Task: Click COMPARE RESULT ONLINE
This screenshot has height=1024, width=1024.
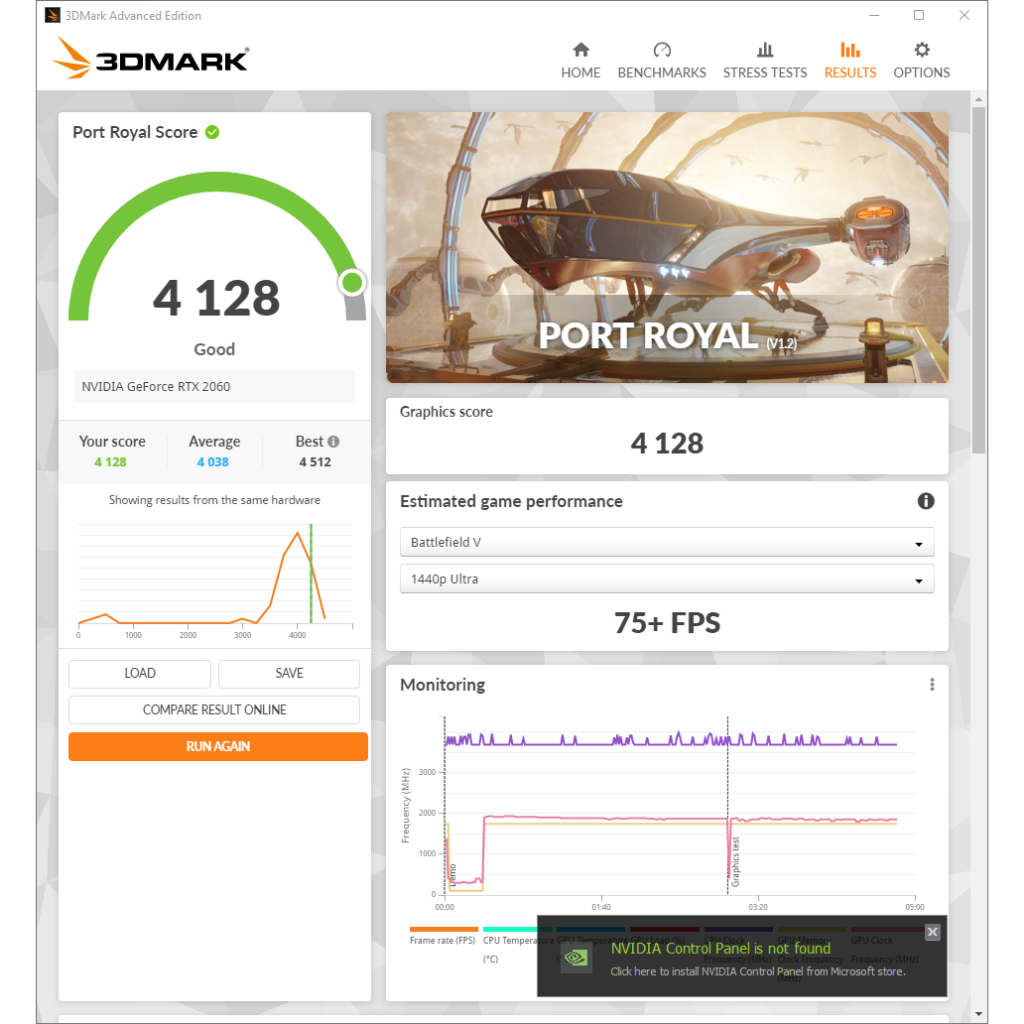Action: (x=214, y=710)
